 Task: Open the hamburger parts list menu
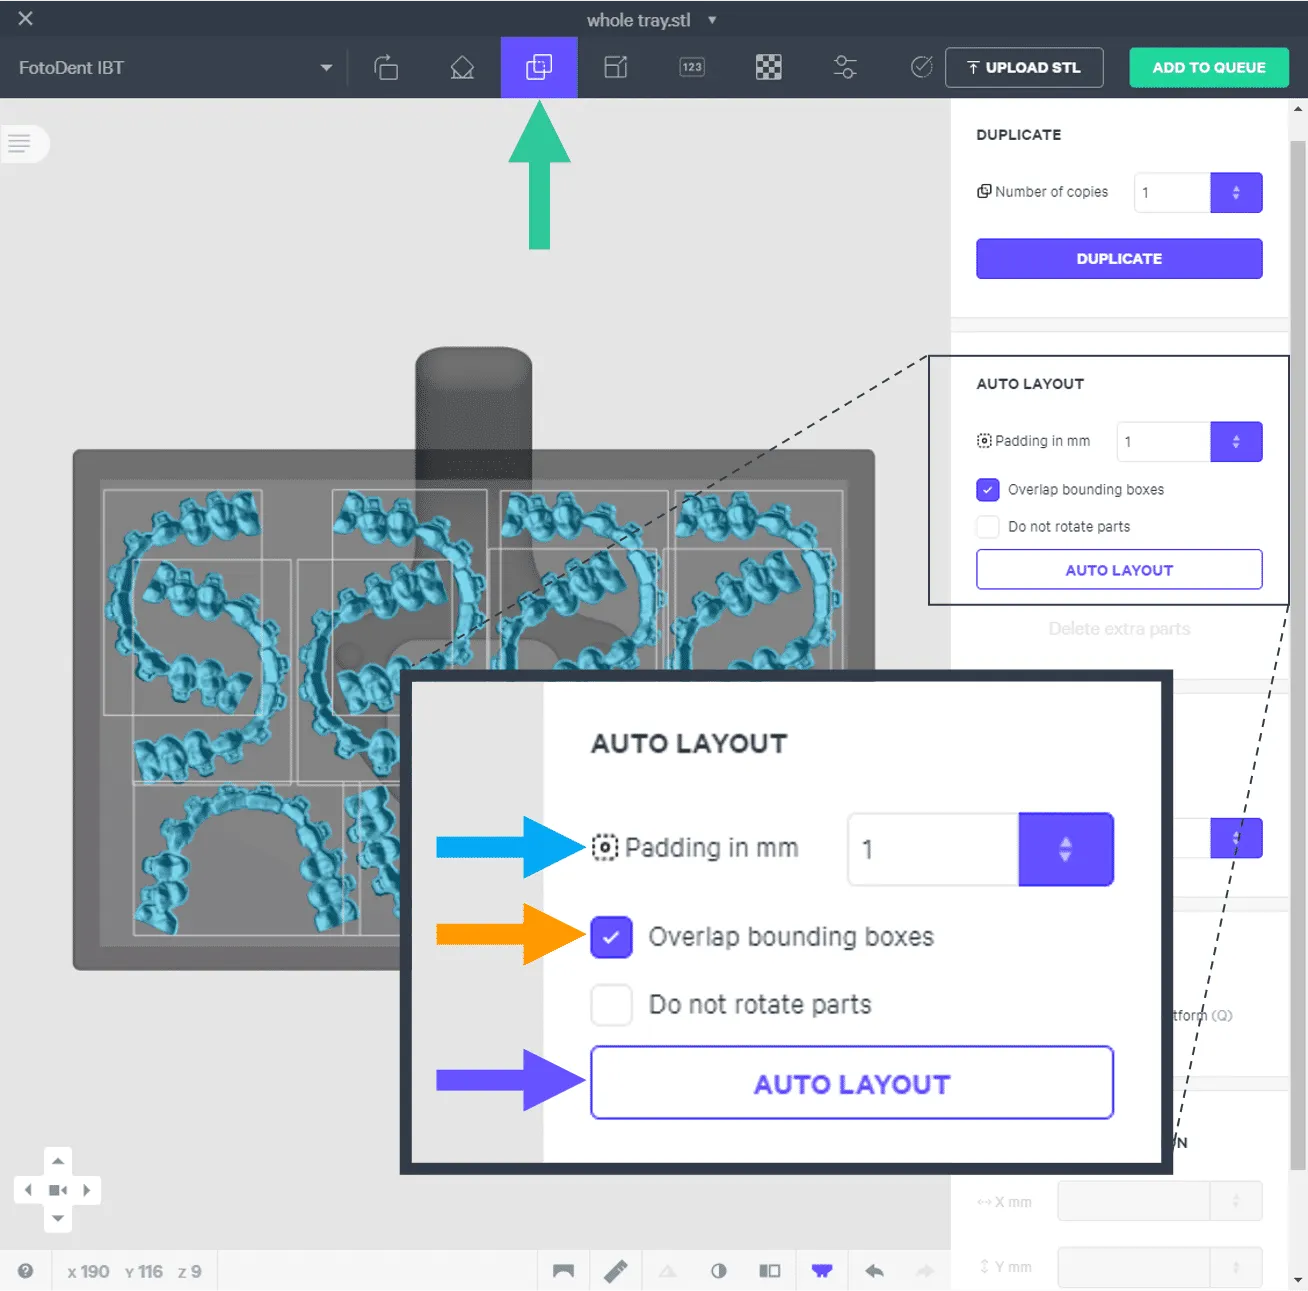click(20, 143)
